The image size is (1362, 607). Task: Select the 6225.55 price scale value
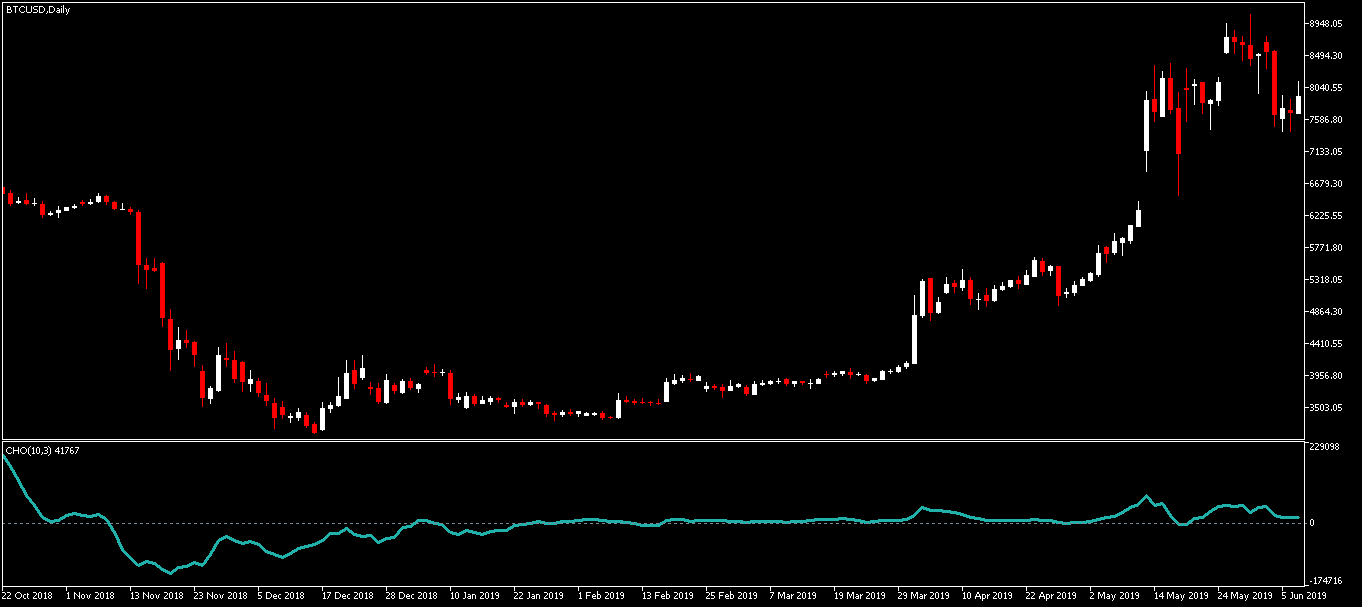[x=1332, y=216]
